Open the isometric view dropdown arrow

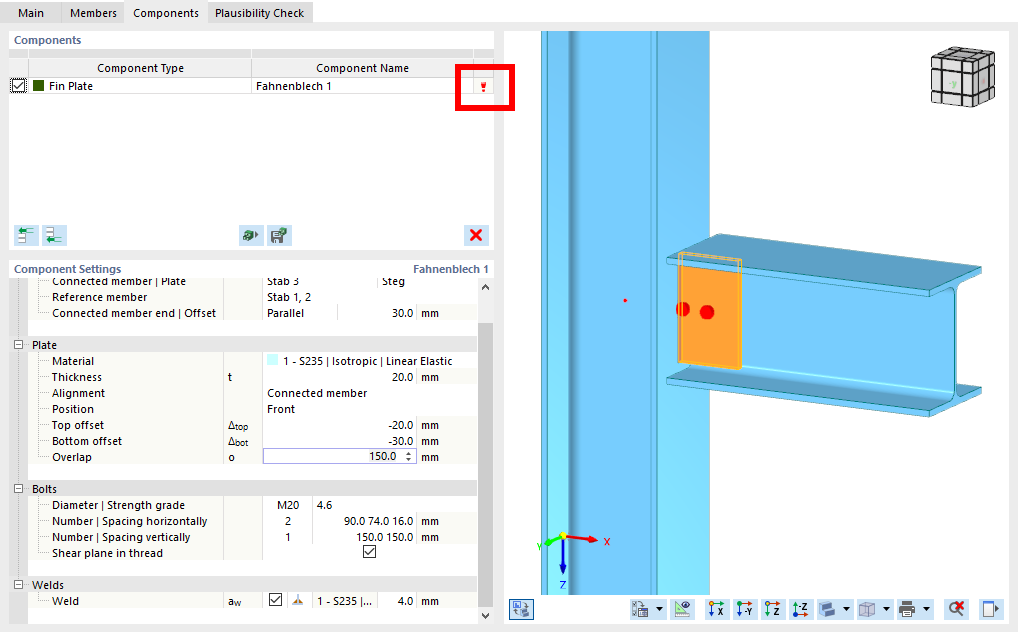pyautogui.click(x=886, y=609)
